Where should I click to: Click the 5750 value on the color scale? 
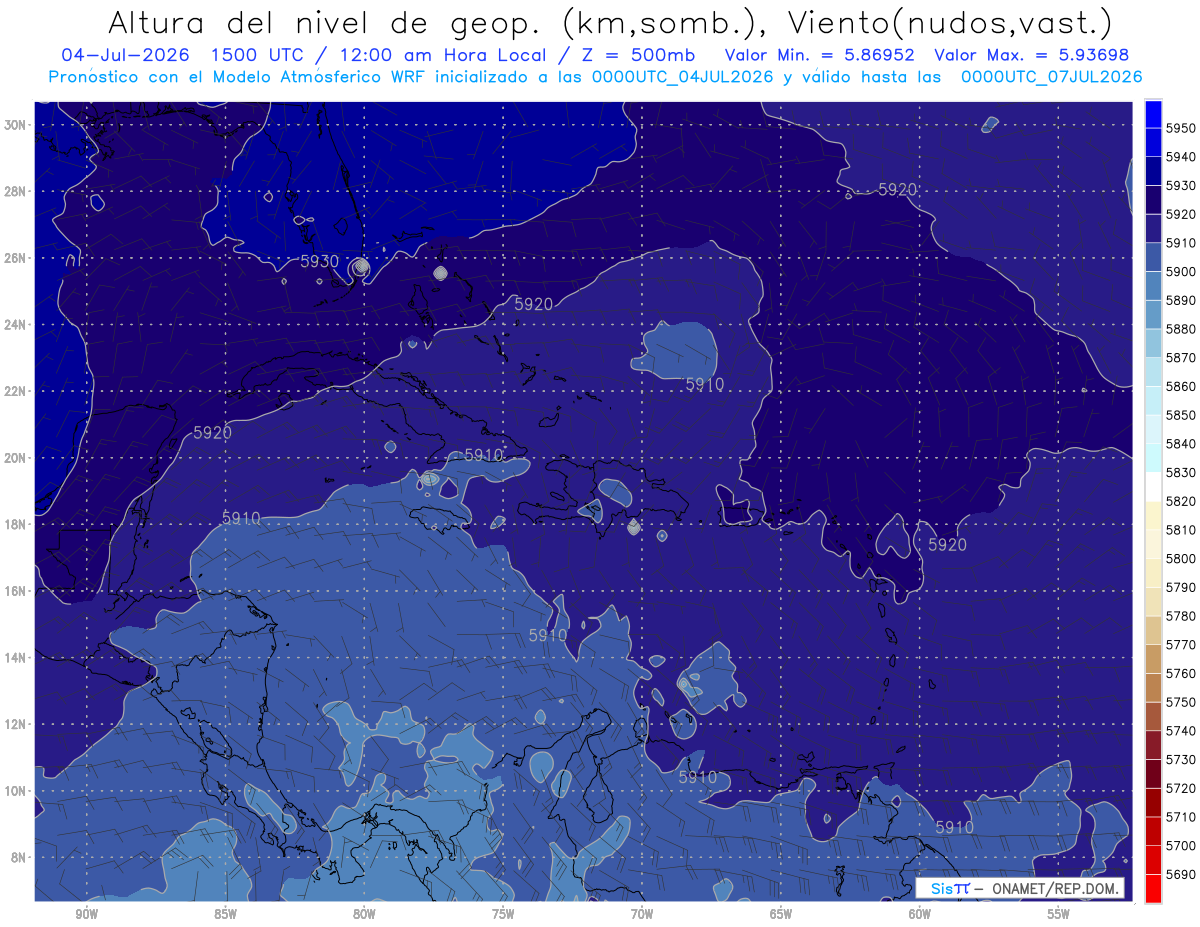1181,702
